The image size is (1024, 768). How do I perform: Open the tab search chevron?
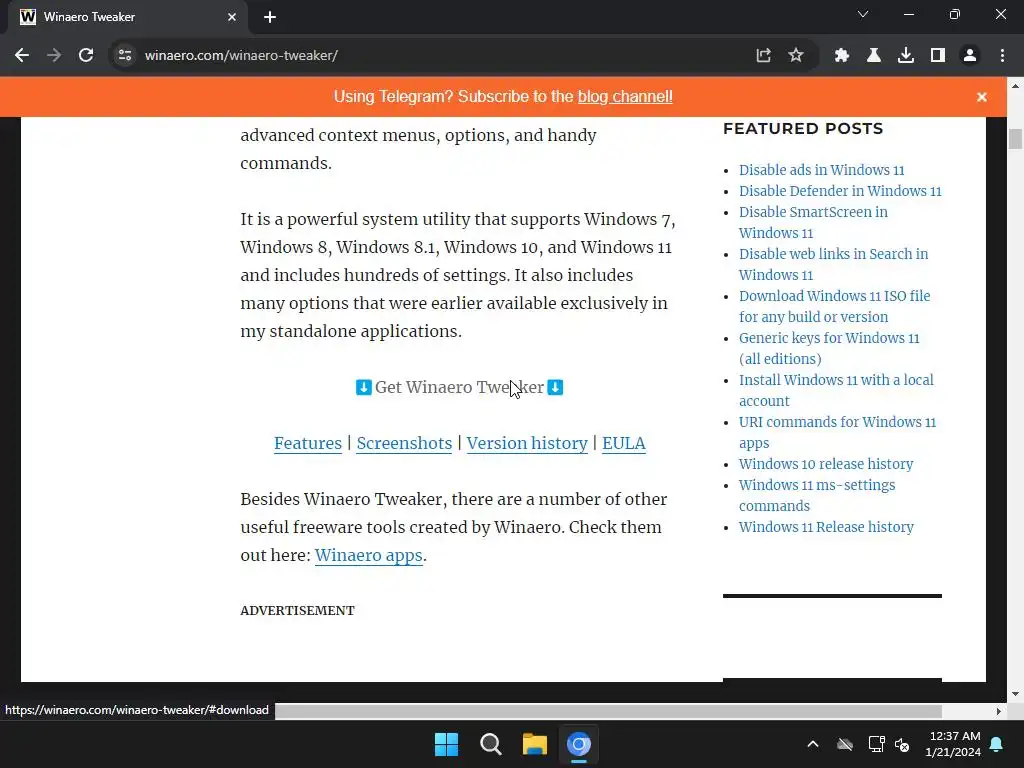[x=863, y=14]
